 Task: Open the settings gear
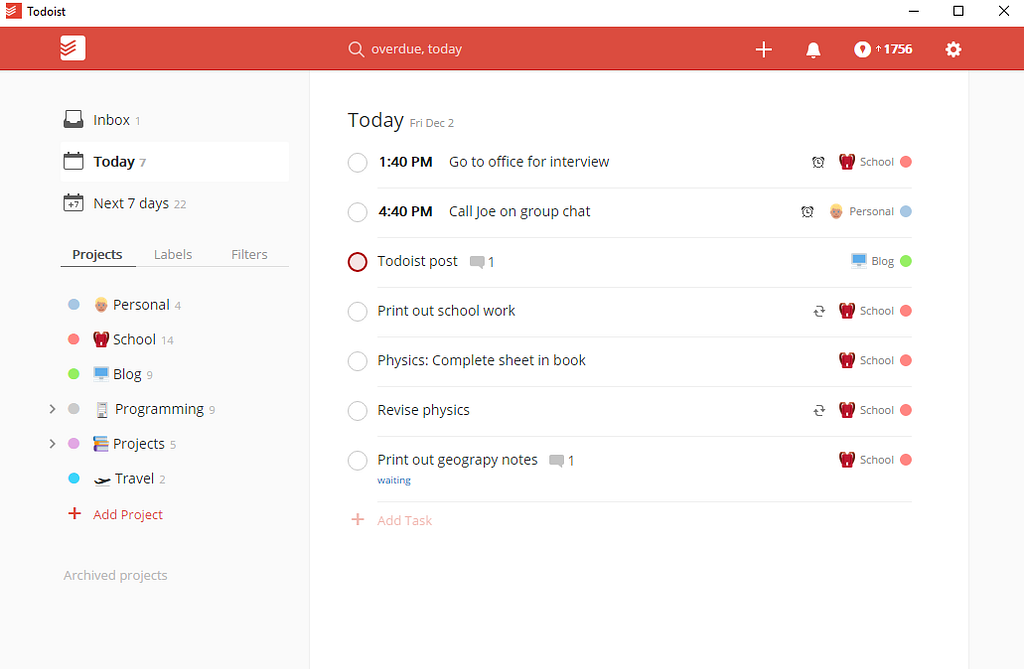(953, 48)
